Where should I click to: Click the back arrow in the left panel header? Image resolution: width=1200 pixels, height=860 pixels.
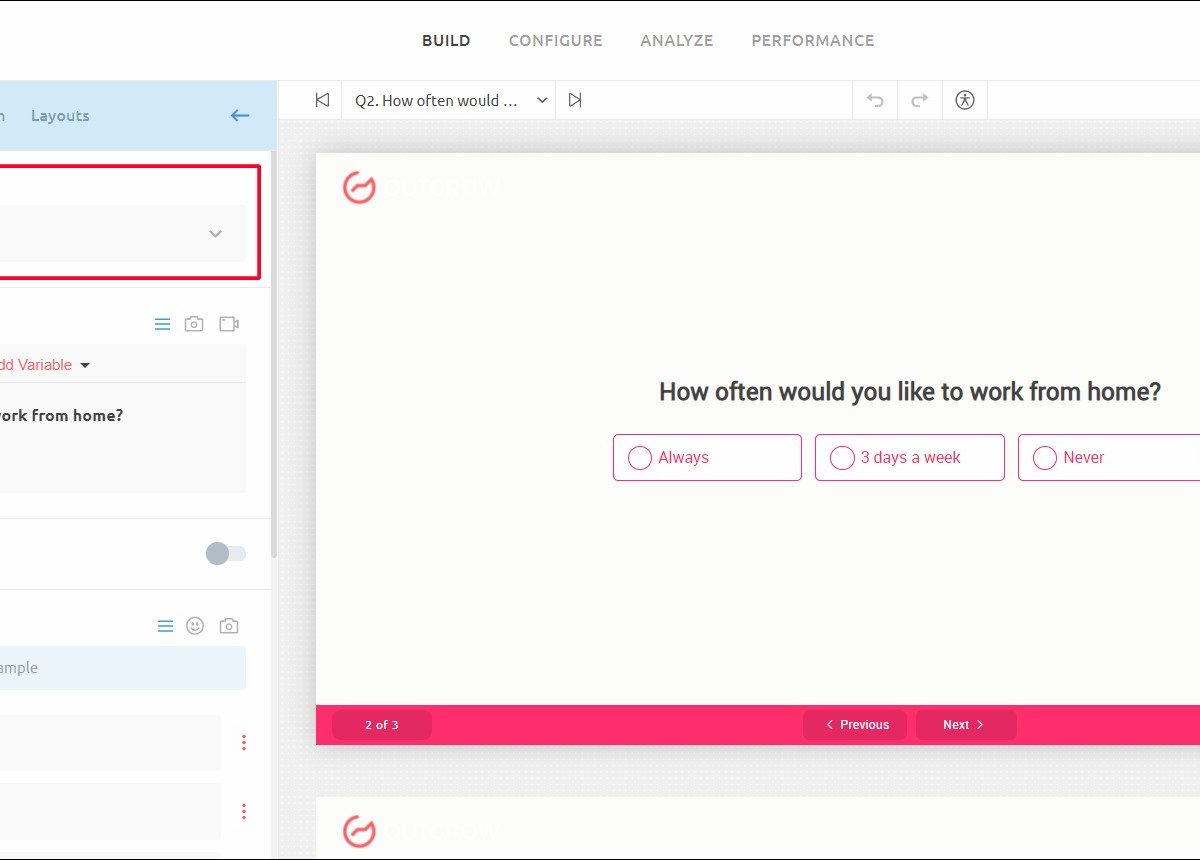coord(240,116)
